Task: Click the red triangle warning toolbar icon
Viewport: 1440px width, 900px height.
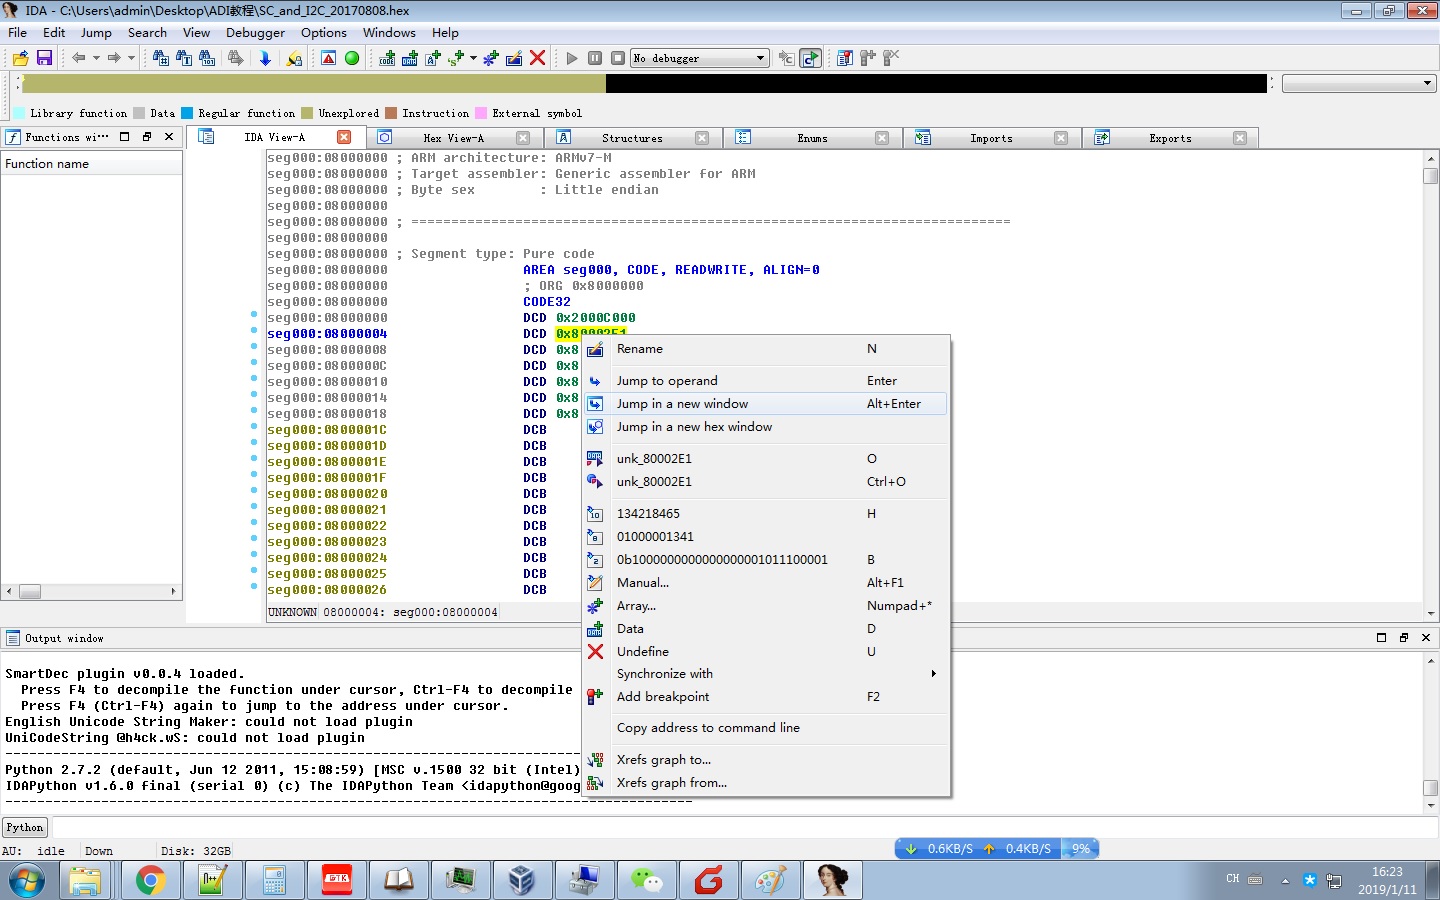Action: pos(328,58)
